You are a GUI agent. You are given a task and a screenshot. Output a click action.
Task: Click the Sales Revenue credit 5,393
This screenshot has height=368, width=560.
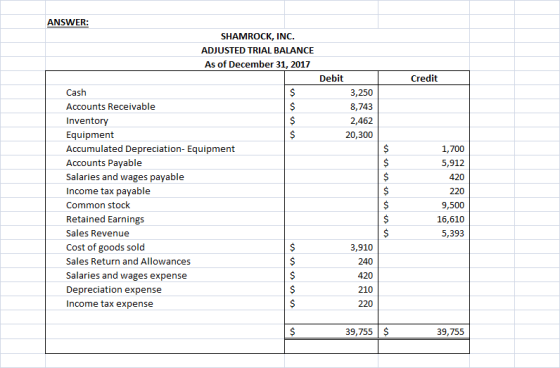(453, 234)
